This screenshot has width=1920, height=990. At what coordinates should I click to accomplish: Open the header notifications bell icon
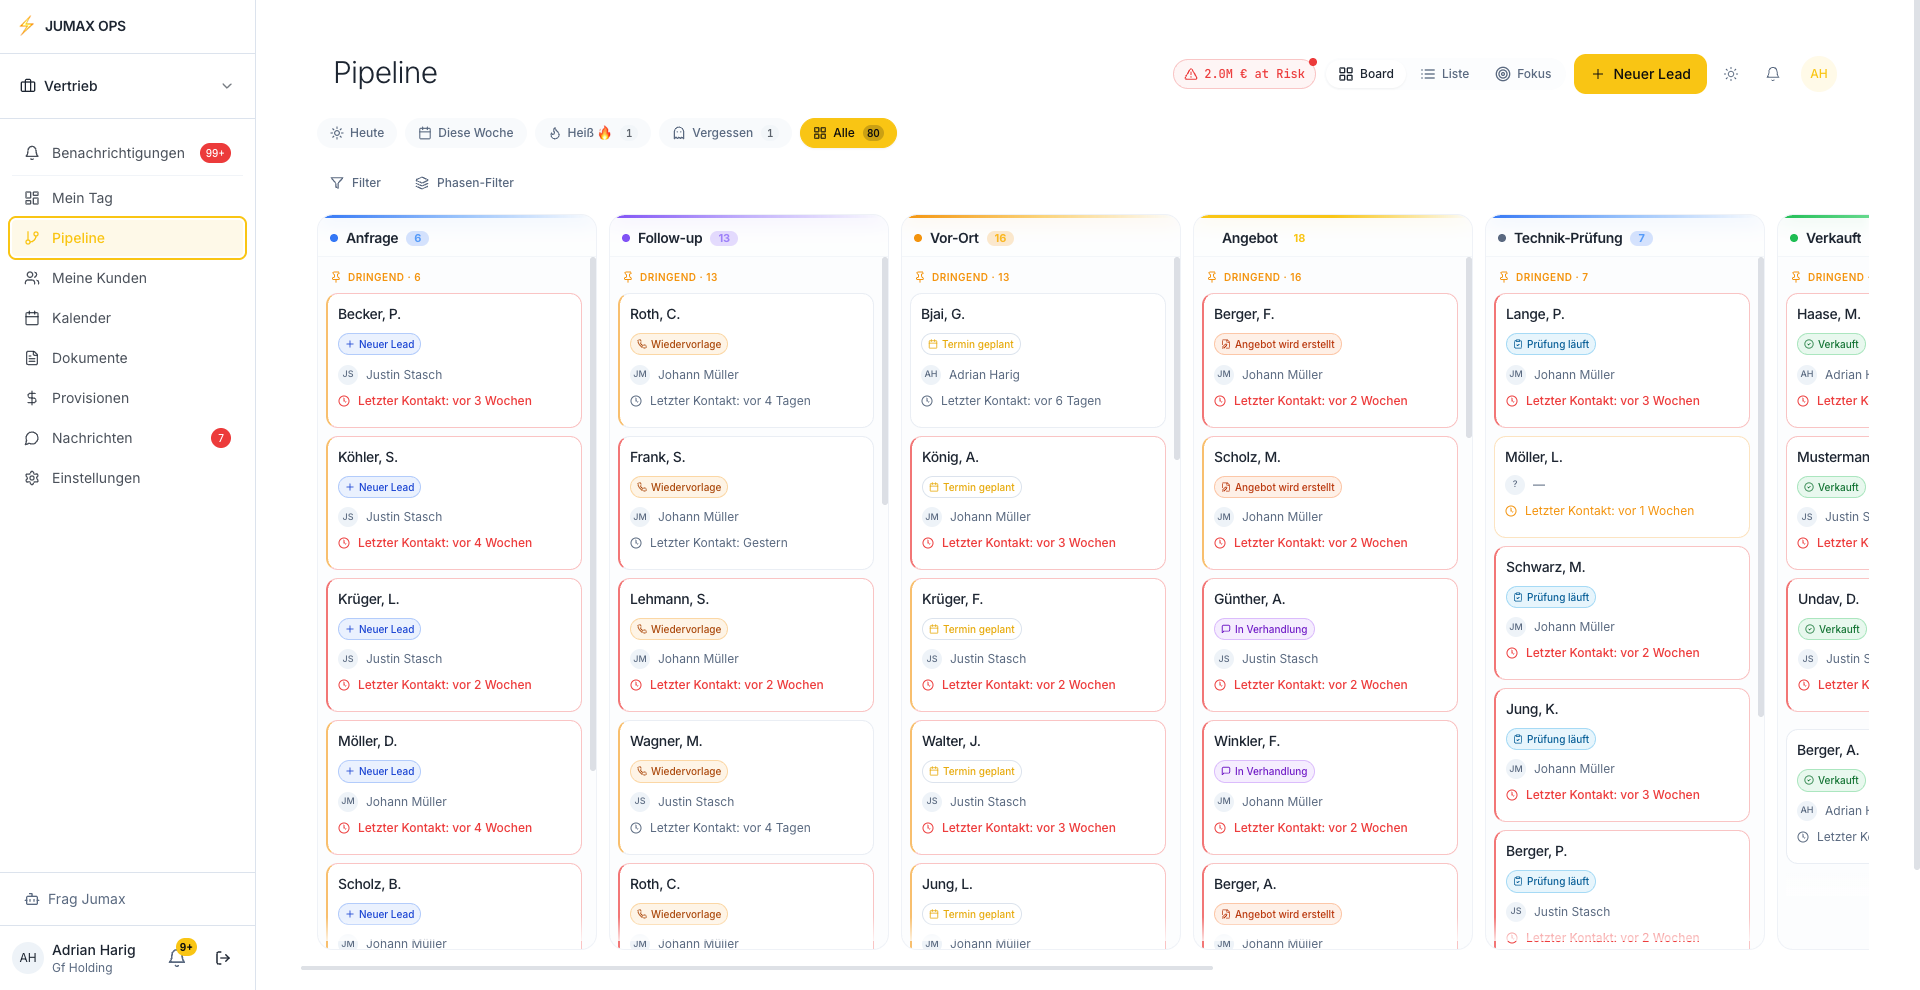1773,74
